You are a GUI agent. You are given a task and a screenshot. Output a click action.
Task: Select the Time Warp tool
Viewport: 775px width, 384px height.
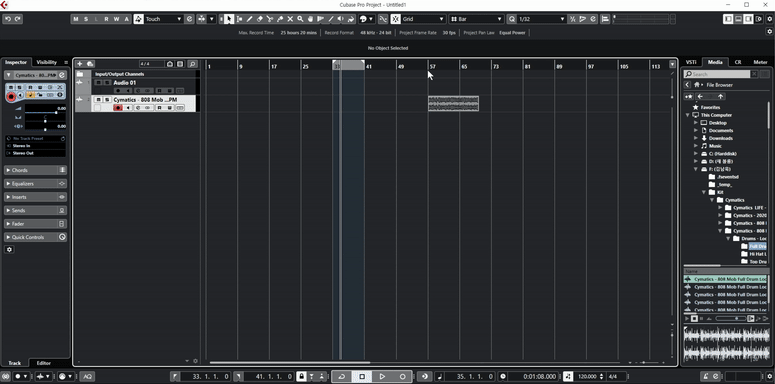[x=320, y=19]
